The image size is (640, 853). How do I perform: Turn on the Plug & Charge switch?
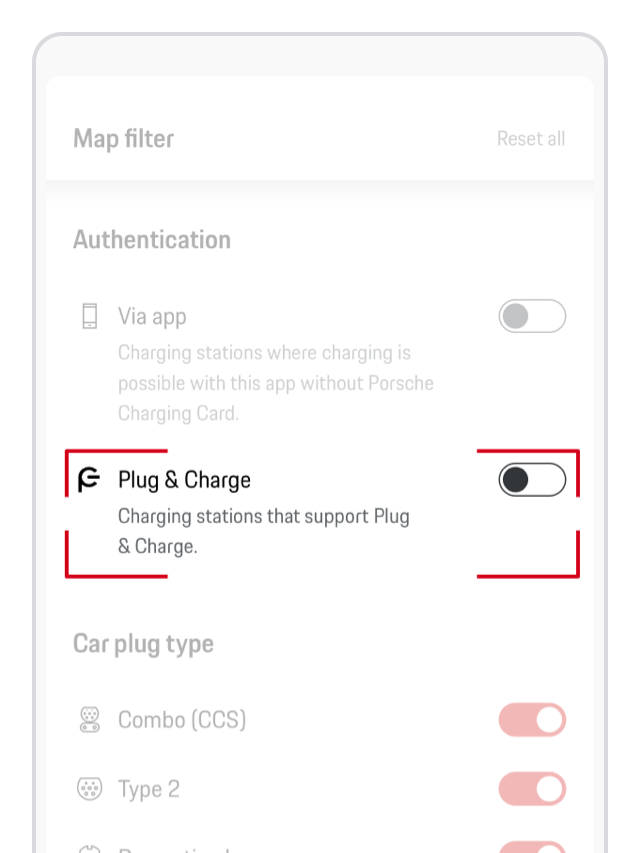click(532, 479)
